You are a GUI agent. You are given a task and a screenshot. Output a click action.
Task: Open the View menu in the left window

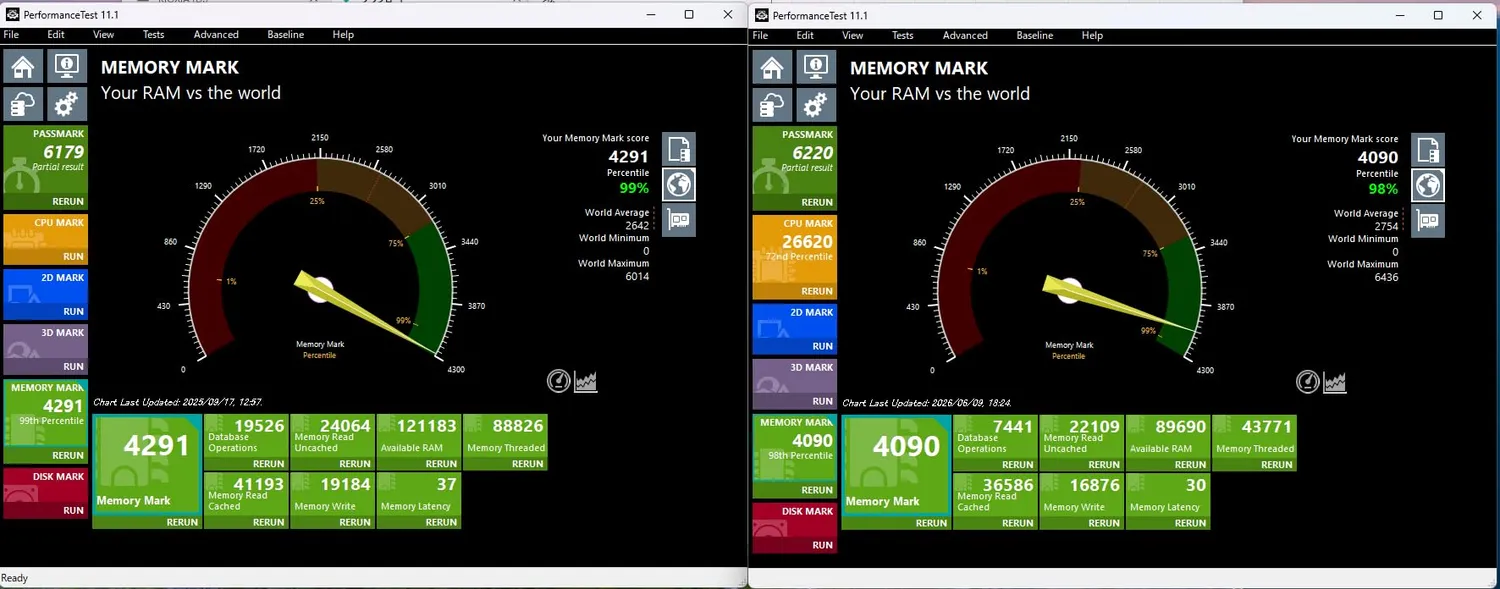pos(103,35)
